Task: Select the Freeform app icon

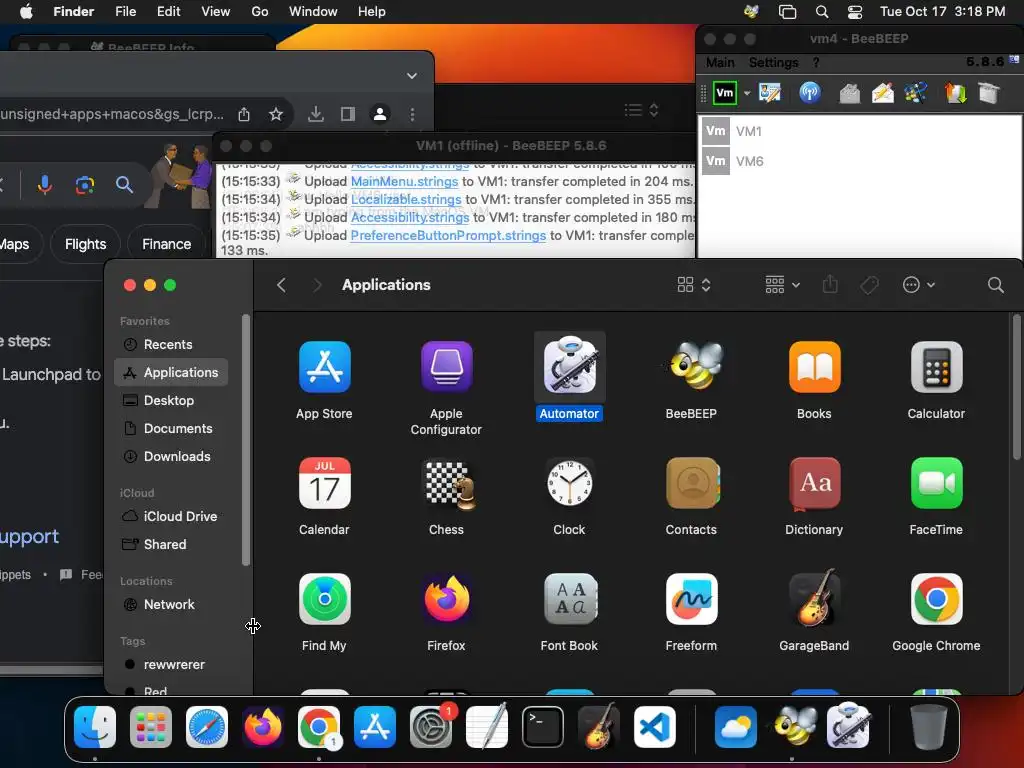Action: pos(692,600)
